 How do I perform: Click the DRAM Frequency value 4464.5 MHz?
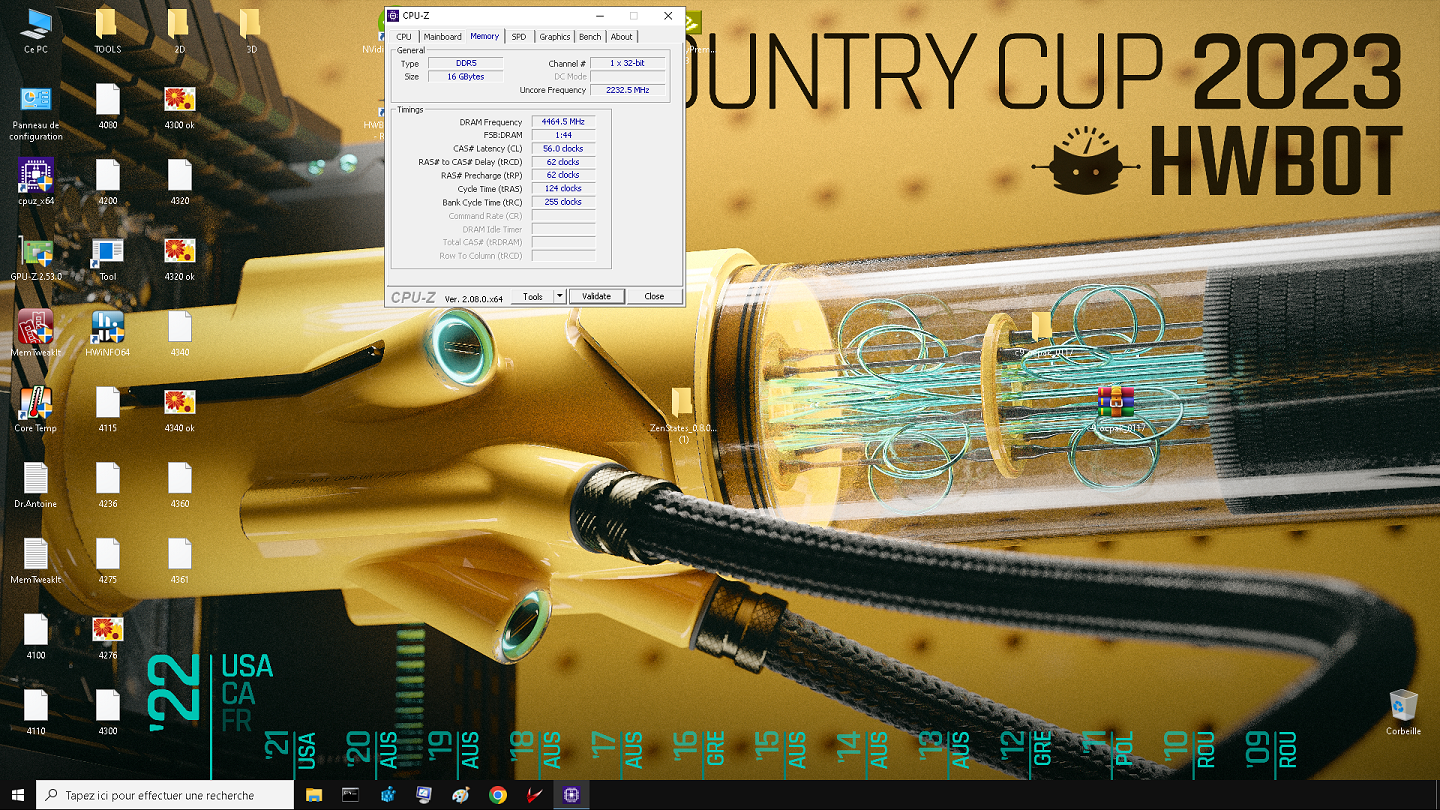point(563,122)
